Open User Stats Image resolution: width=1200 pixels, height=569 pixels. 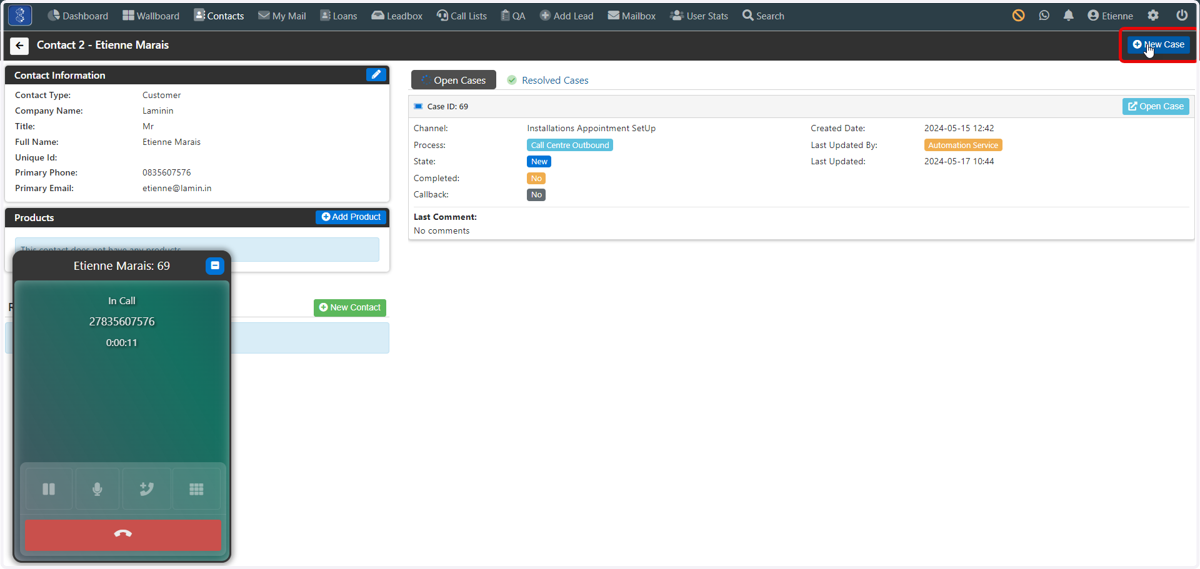(699, 16)
